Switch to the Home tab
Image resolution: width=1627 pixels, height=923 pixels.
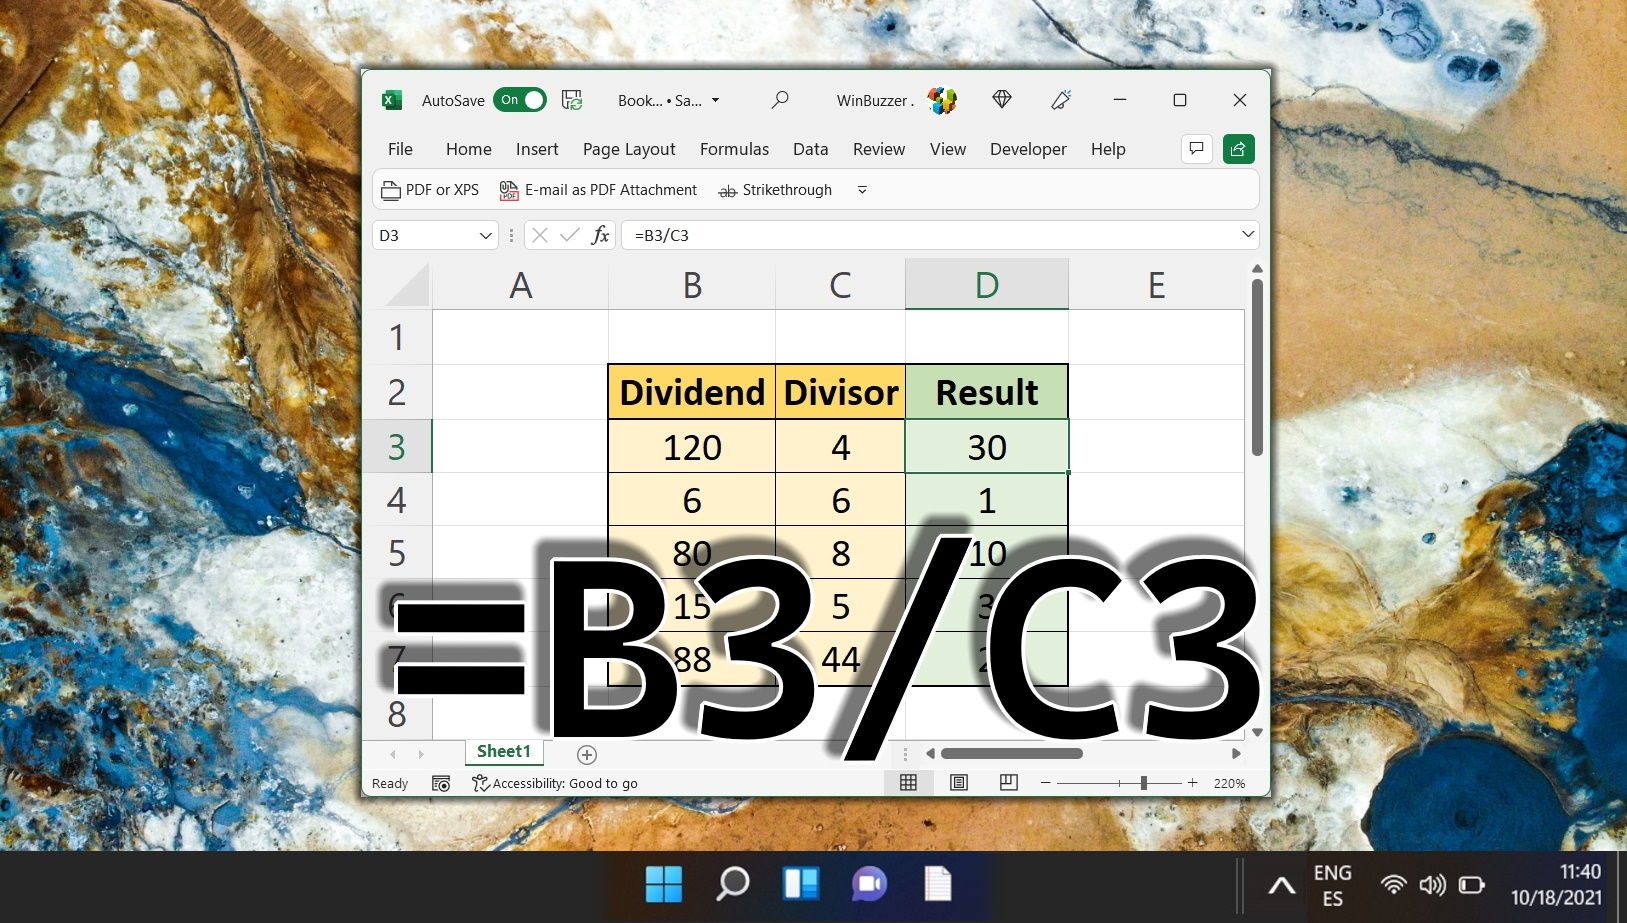469,149
